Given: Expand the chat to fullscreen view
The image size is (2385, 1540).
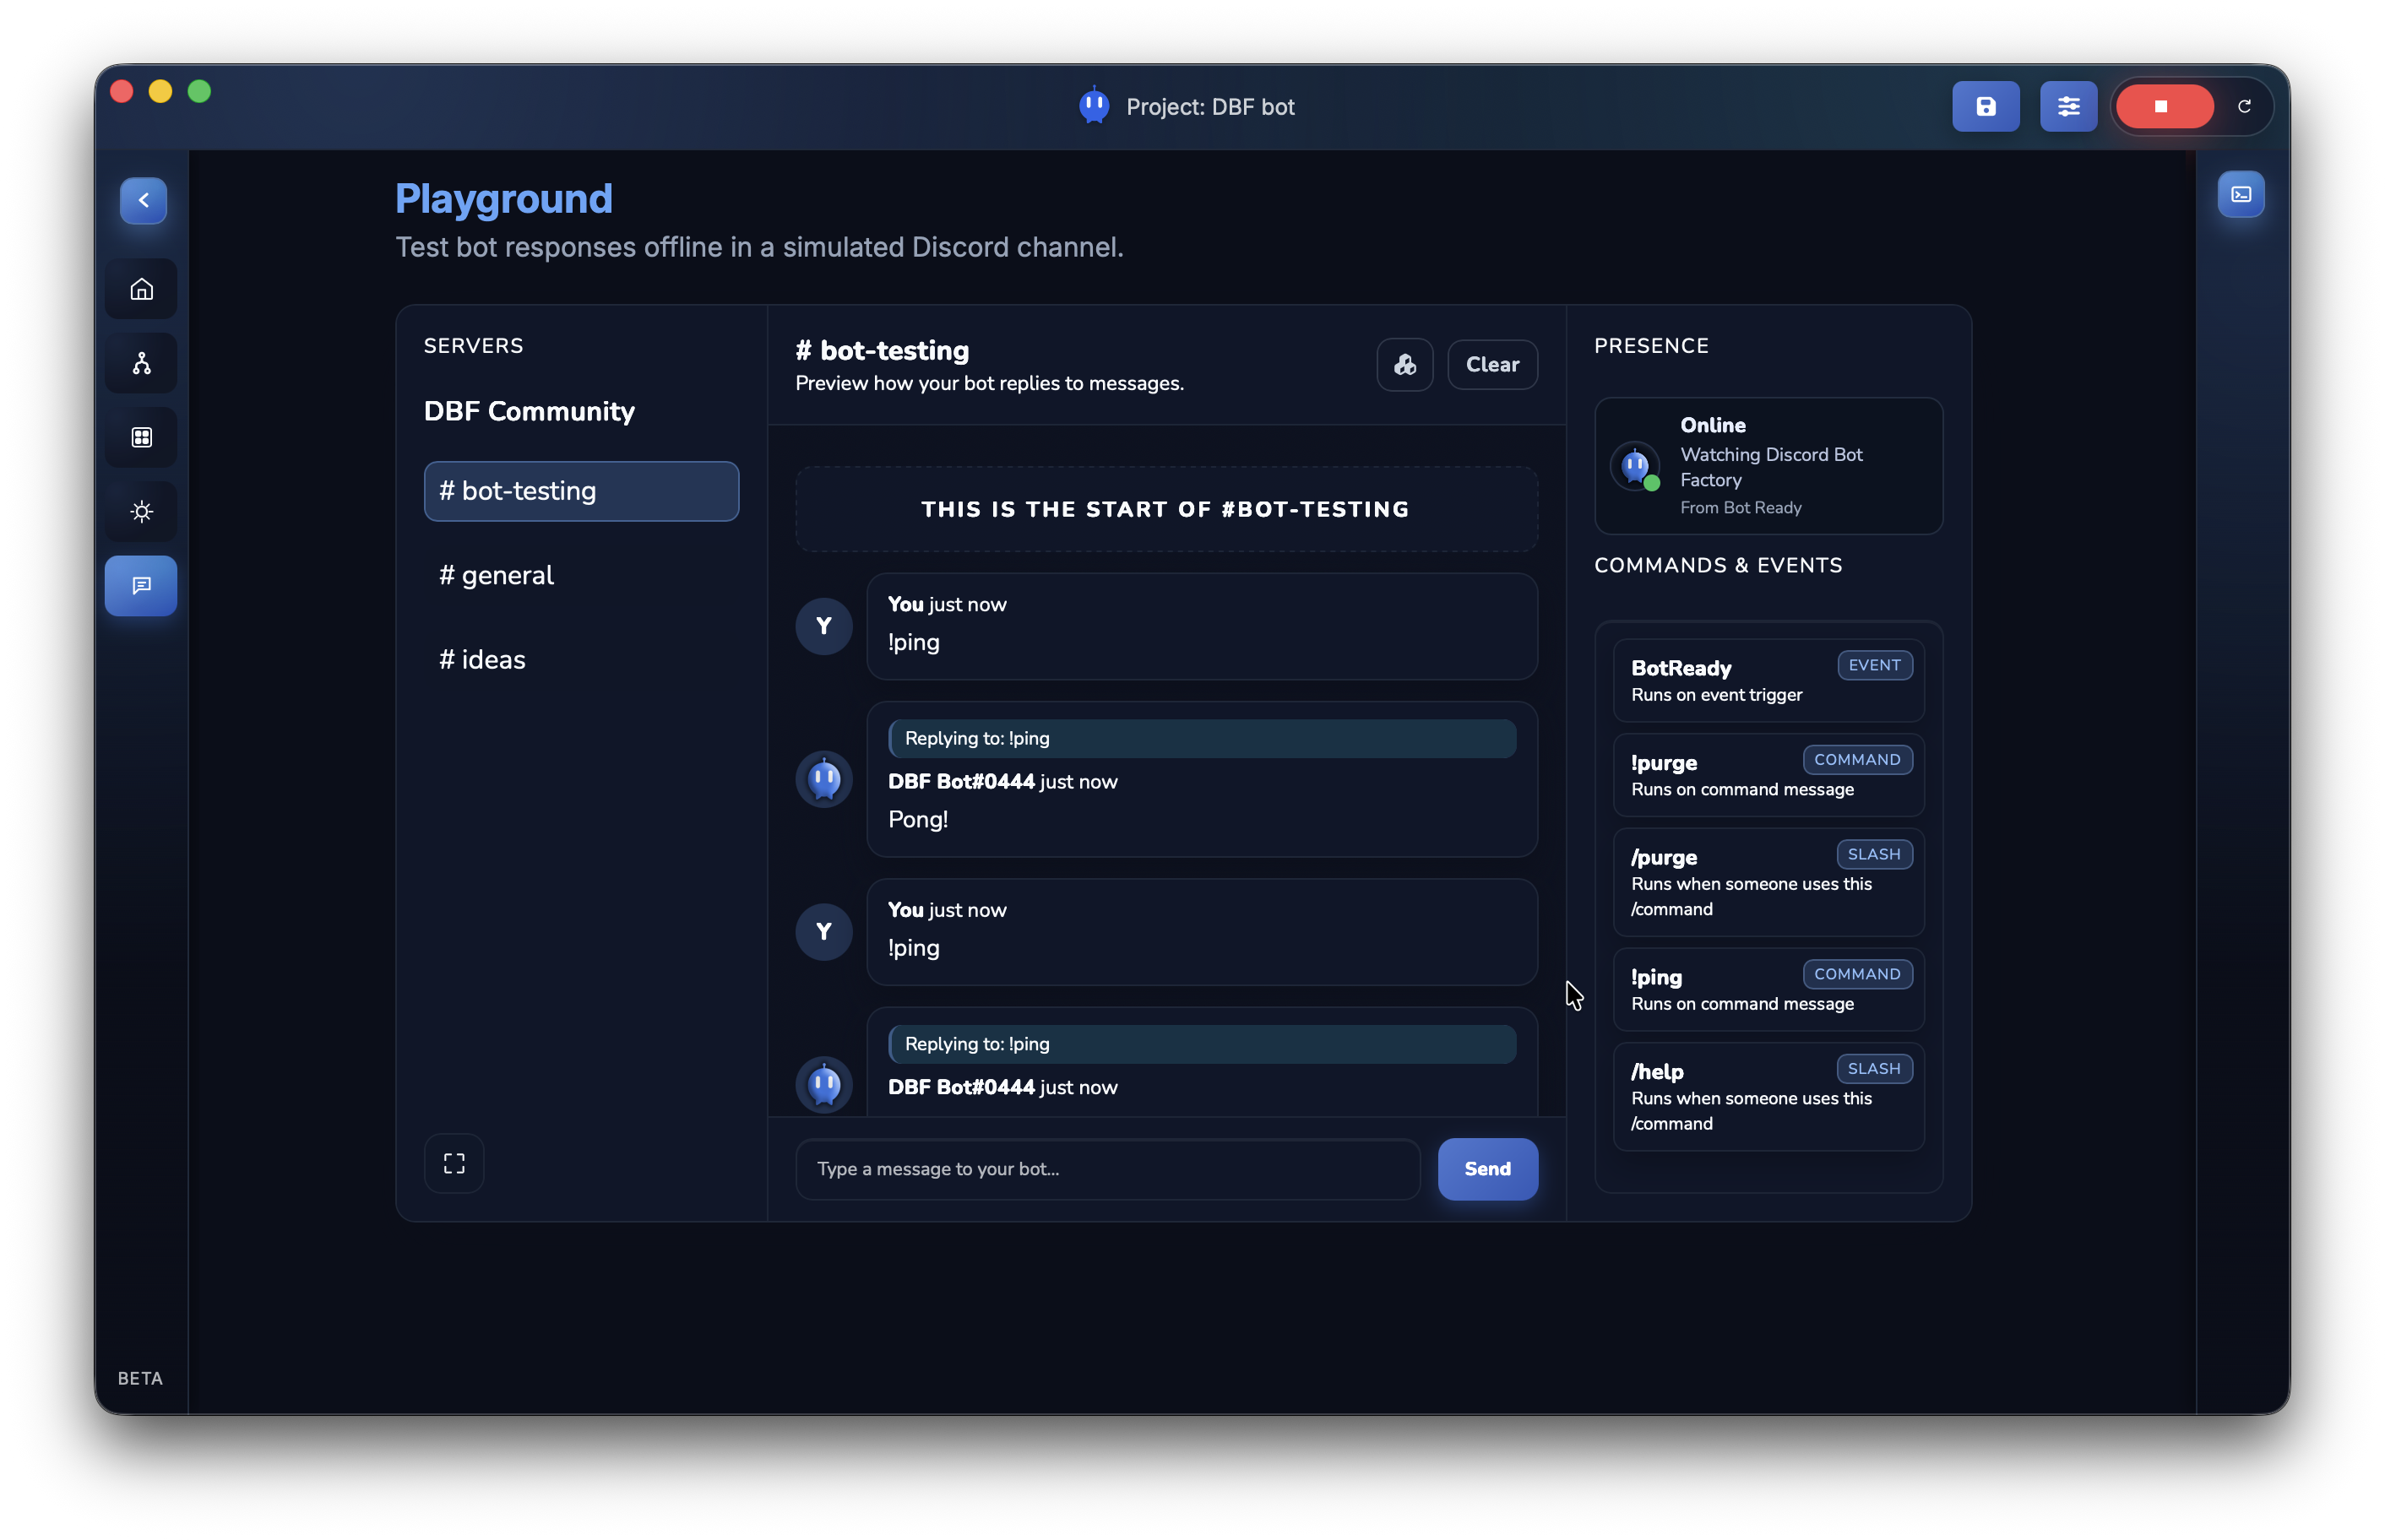Looking at the screenshot, I should click(x=454, y=1162).
